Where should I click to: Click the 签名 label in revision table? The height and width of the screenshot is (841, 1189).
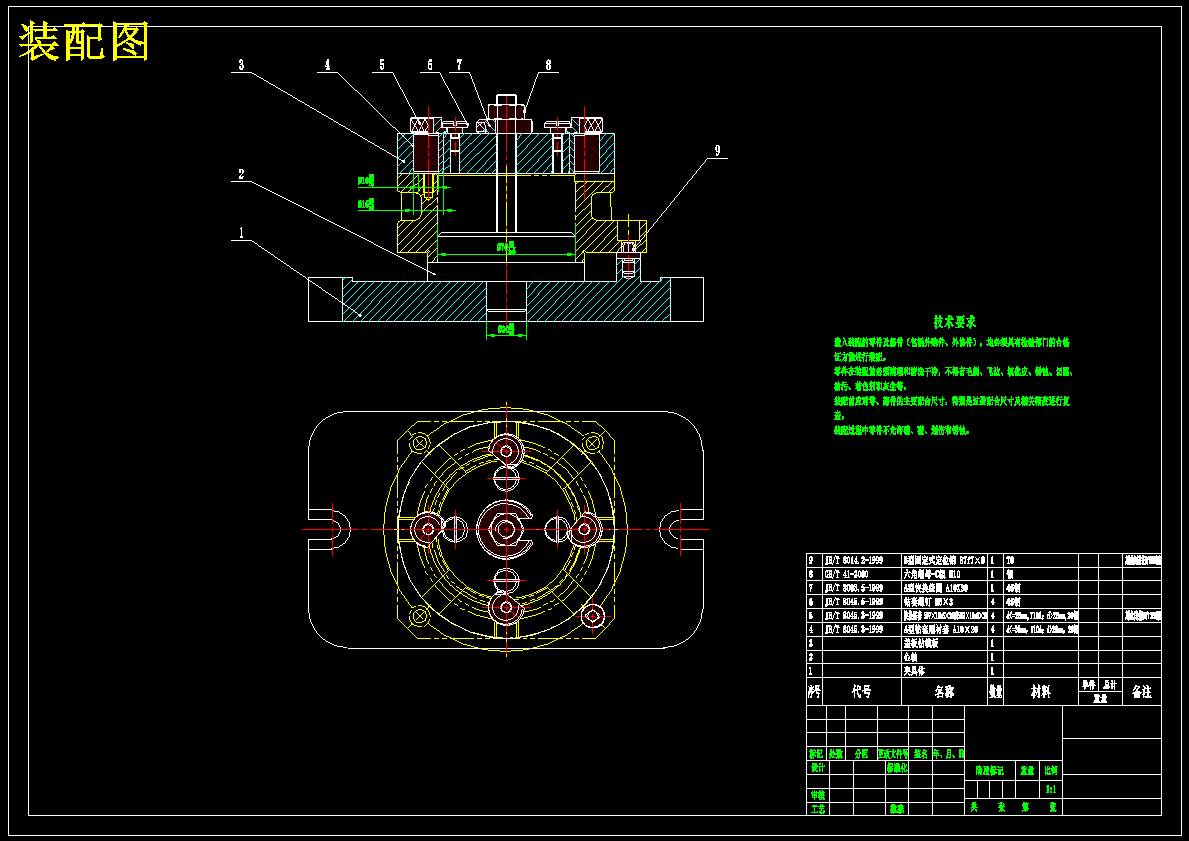tap(920, 754)
